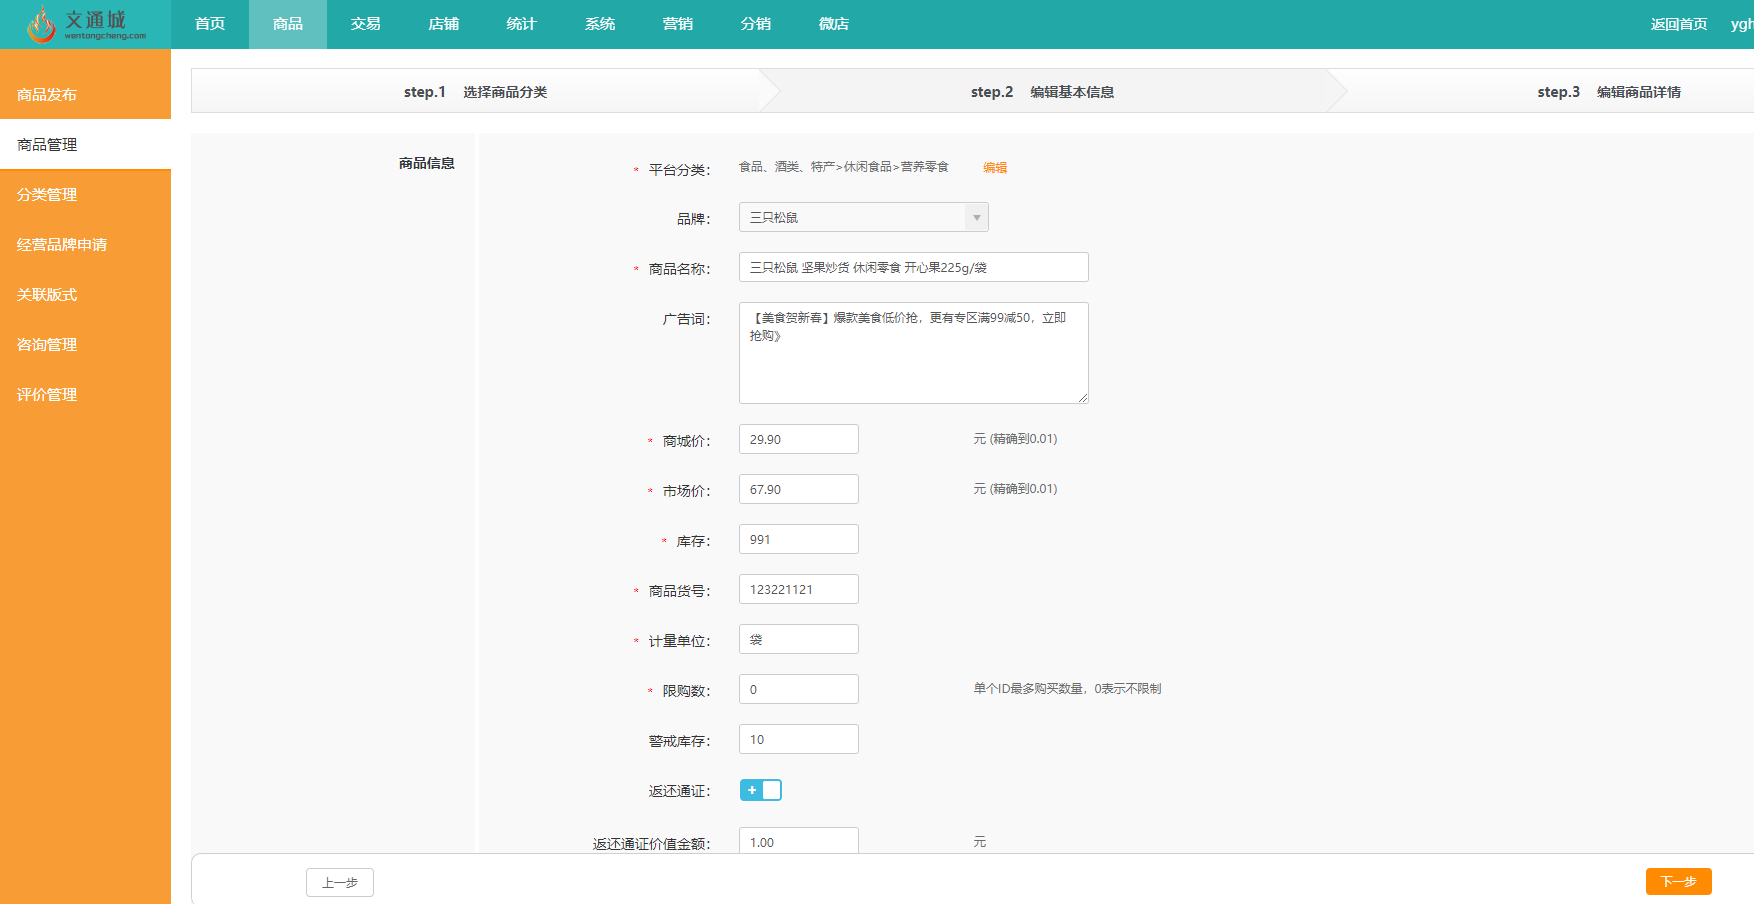Select the 商品 top menu tab
Viewport: 1754px width, 904px height.
[x=288, y=24]
